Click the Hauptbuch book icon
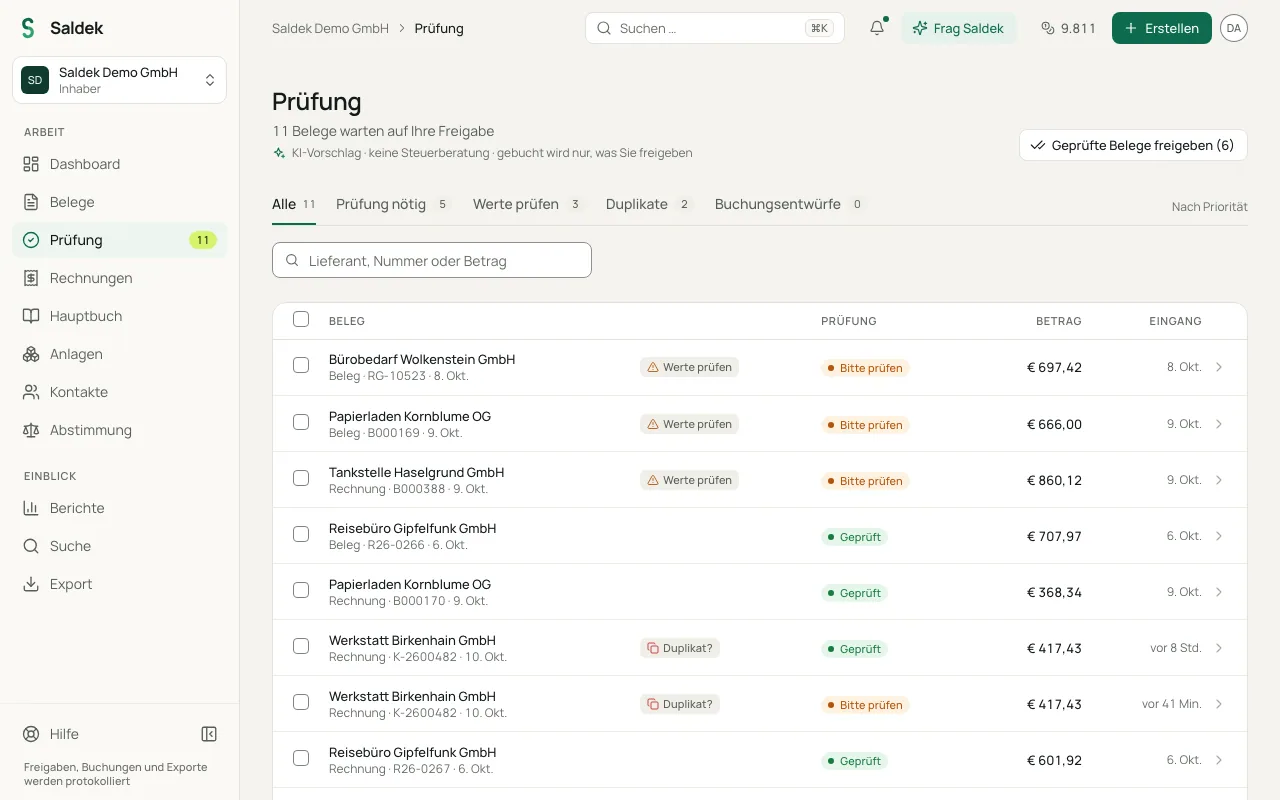 (x=31, y=316)
